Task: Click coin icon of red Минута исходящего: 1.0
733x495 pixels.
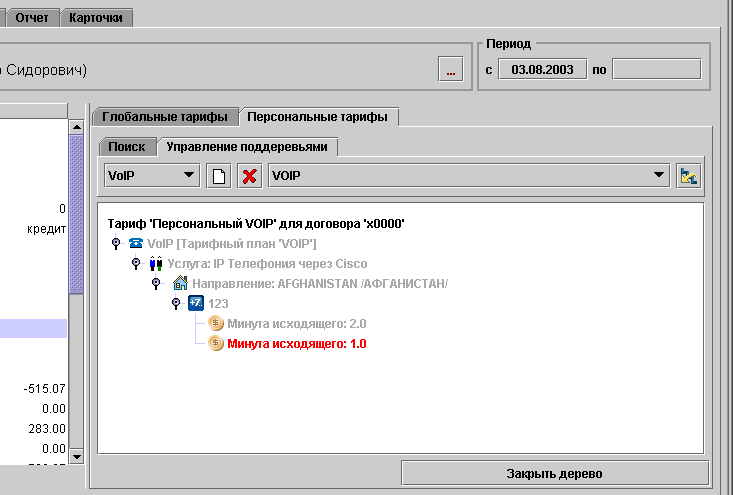Action: (x=216, y=343)
